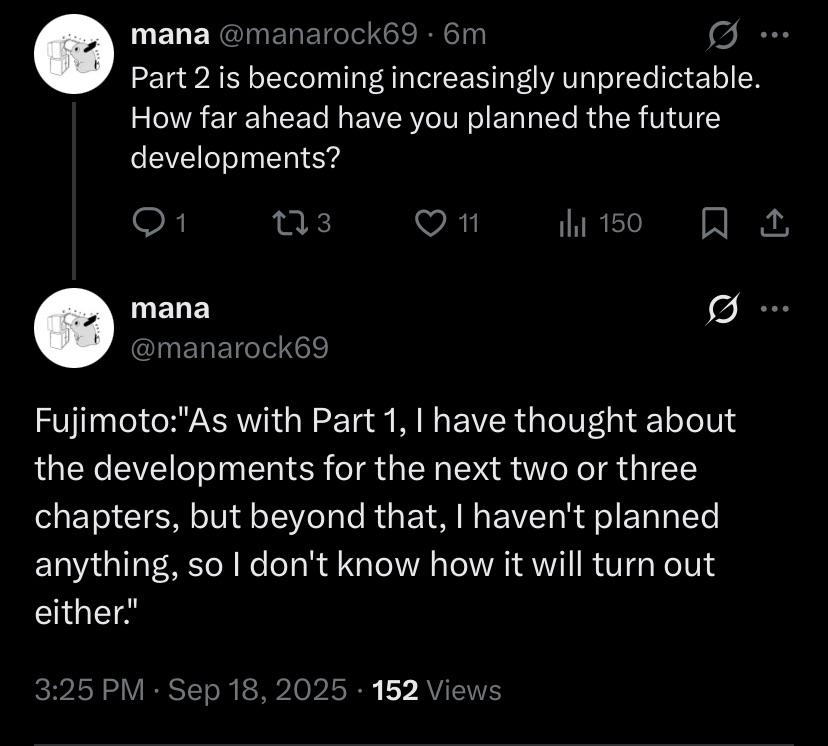Viewport: 828px width, 746px height.
Task: Click the @manarock69 handle in top tweet
Action: coord(316,35)
